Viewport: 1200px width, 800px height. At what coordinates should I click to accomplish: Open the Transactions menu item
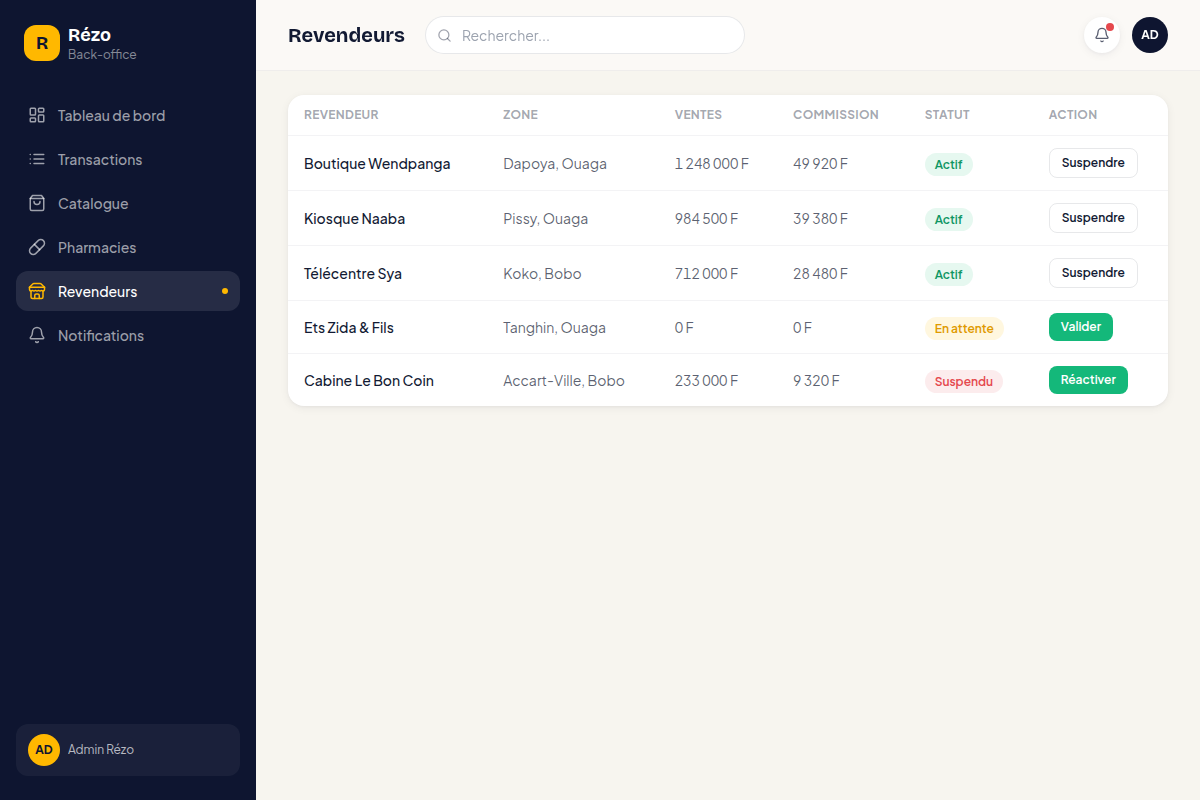click(128, 159)
